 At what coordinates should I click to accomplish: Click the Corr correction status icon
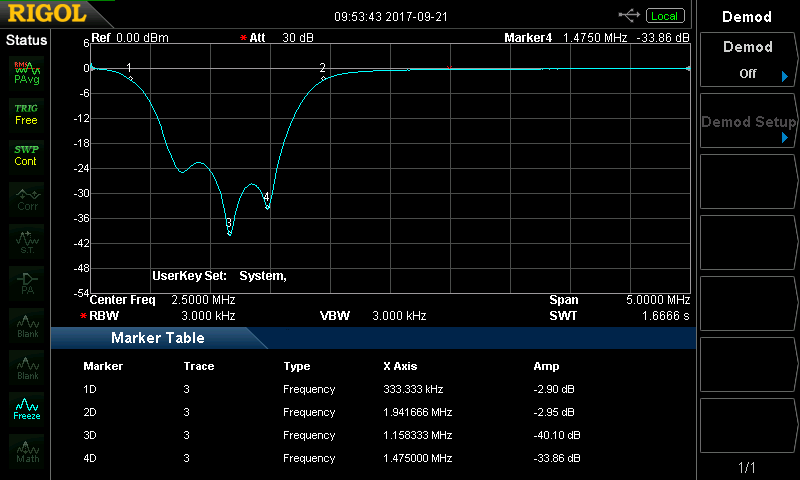[27, 200]
